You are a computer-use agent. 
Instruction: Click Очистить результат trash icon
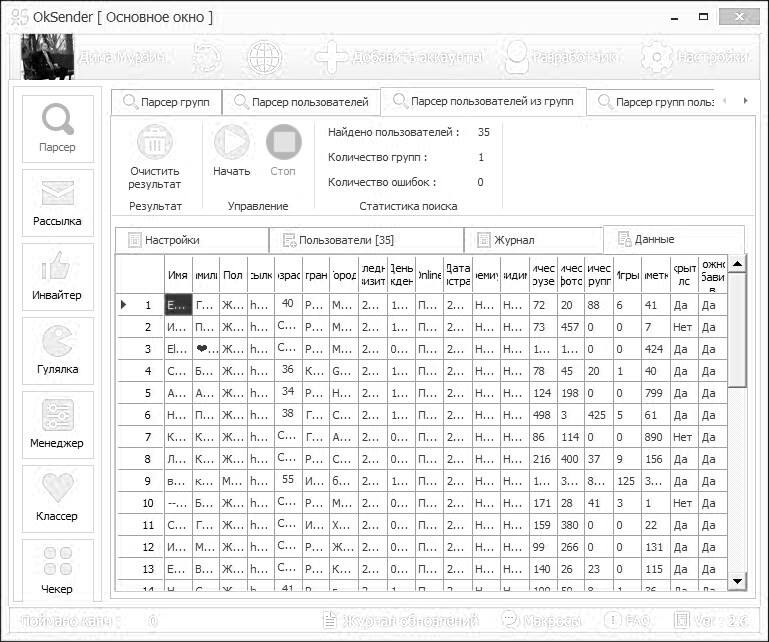pyautogui.click(x=155, y=143)
